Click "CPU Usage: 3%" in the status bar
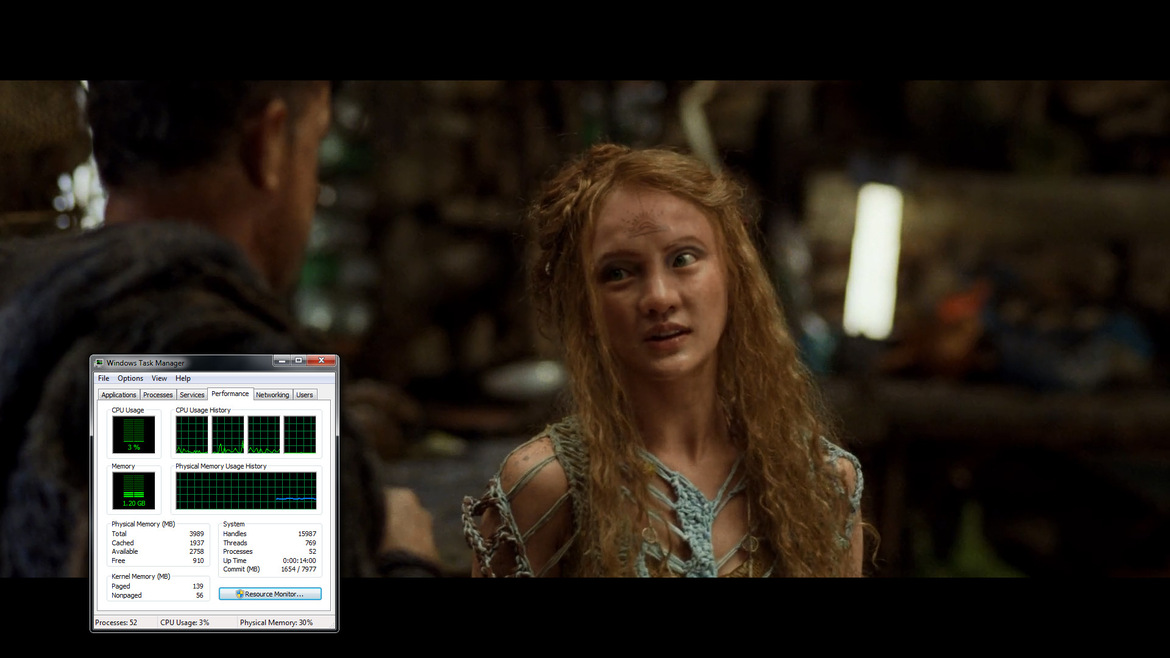Image resolution: width=1170 pixels, height=658 pixels. [x=185, y=623]
